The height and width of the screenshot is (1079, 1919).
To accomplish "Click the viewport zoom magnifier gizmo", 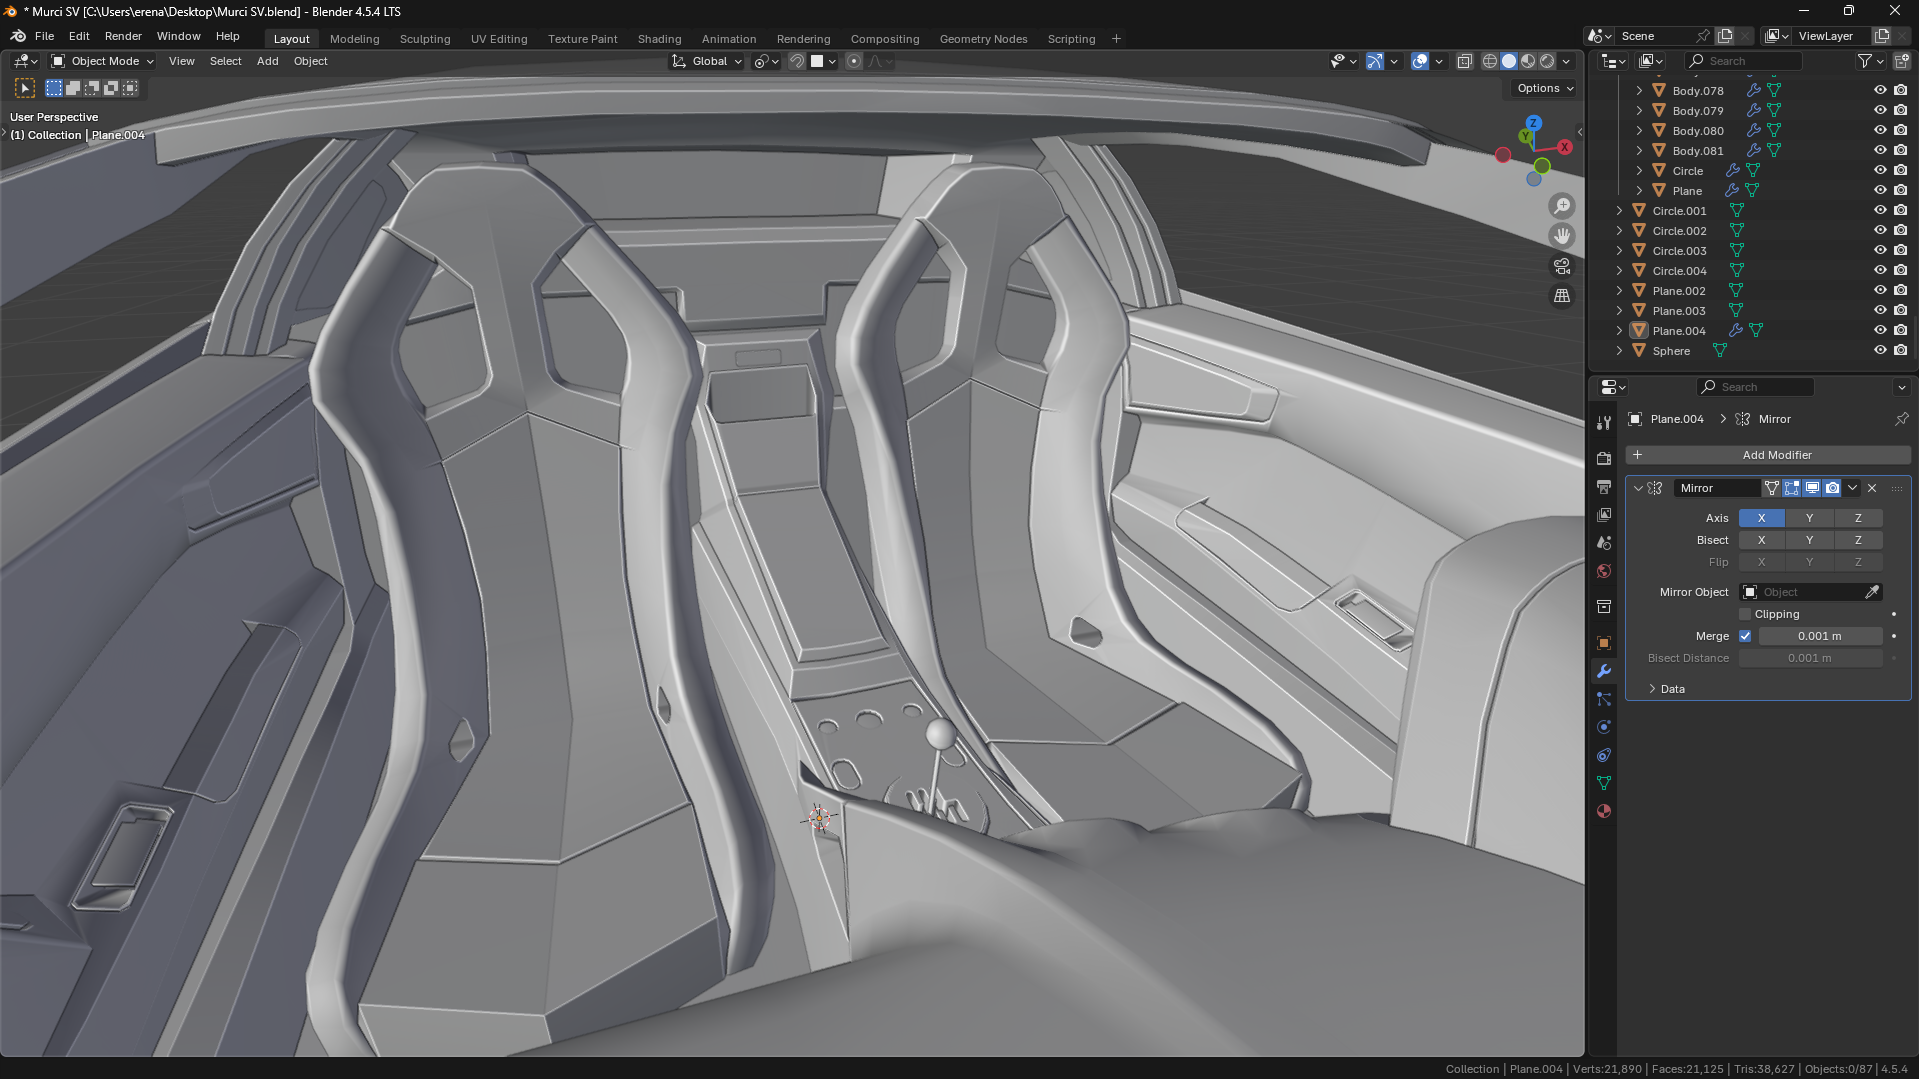I will coord(1561,206).
